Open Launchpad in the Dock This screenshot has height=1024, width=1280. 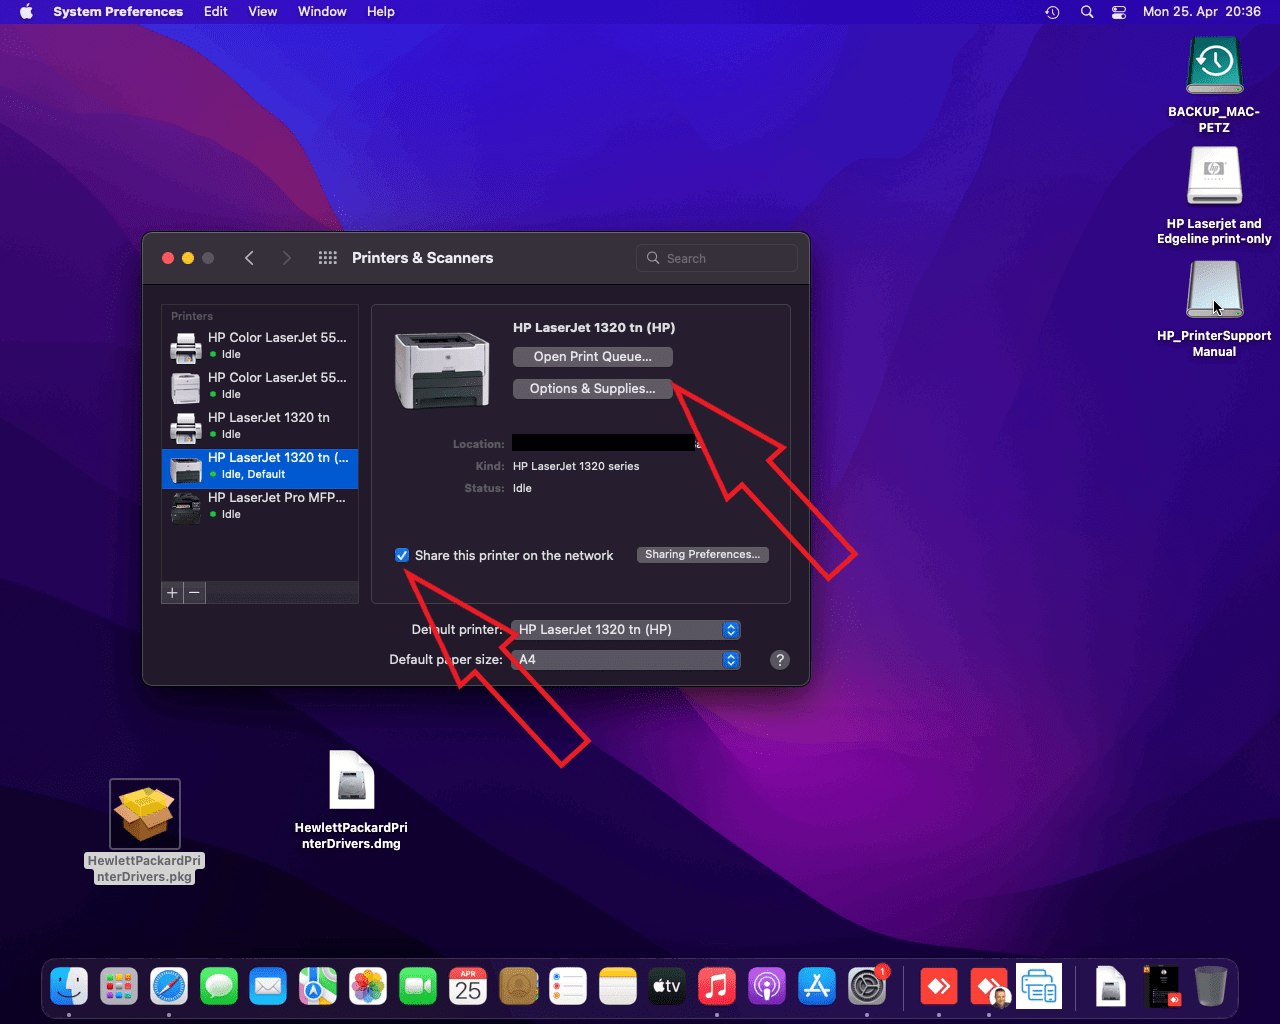click(119, 987)
